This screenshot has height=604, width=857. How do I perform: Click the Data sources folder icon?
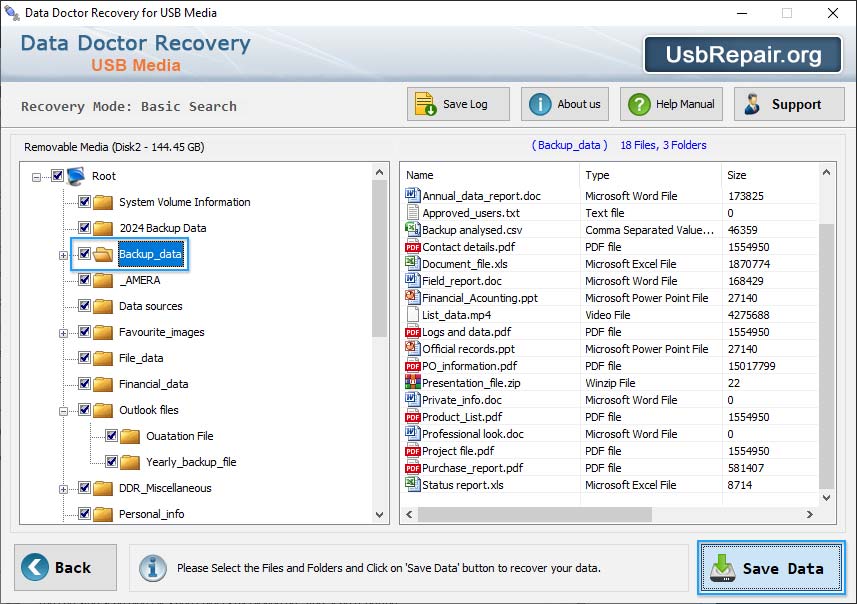coord(103,306)
